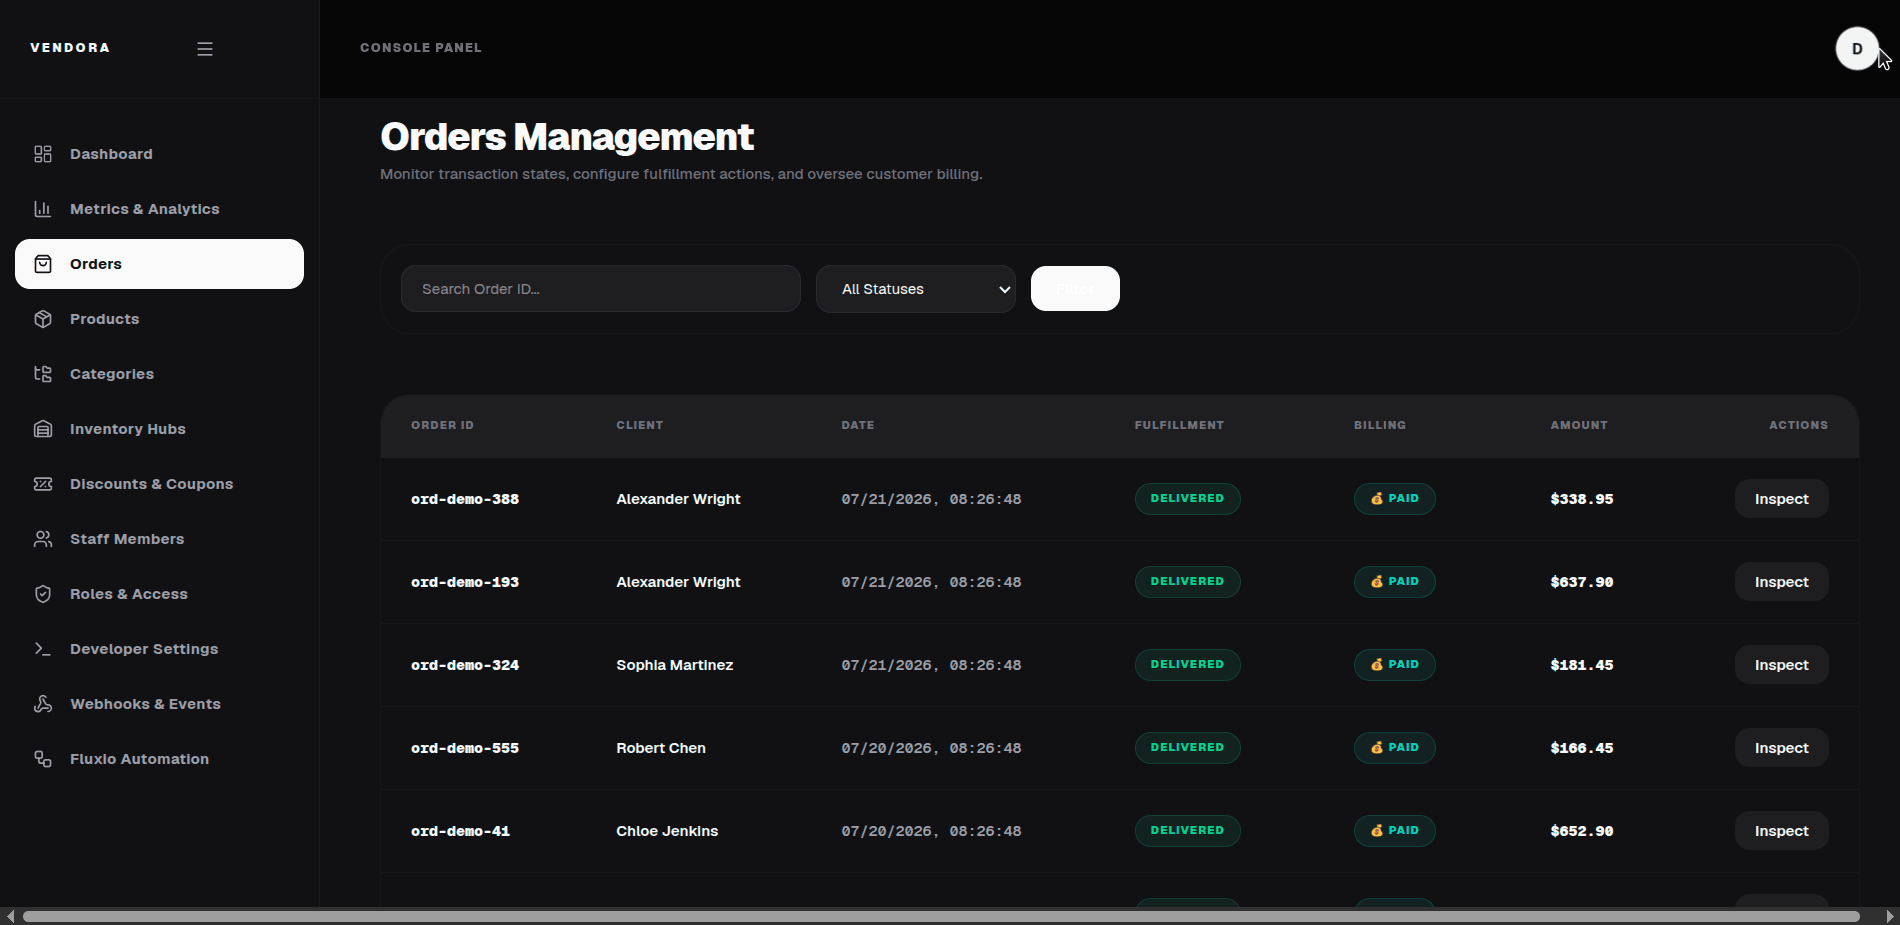Toggle the sidebar hamburger menu
1900x925 pixels.
[205, 49]
